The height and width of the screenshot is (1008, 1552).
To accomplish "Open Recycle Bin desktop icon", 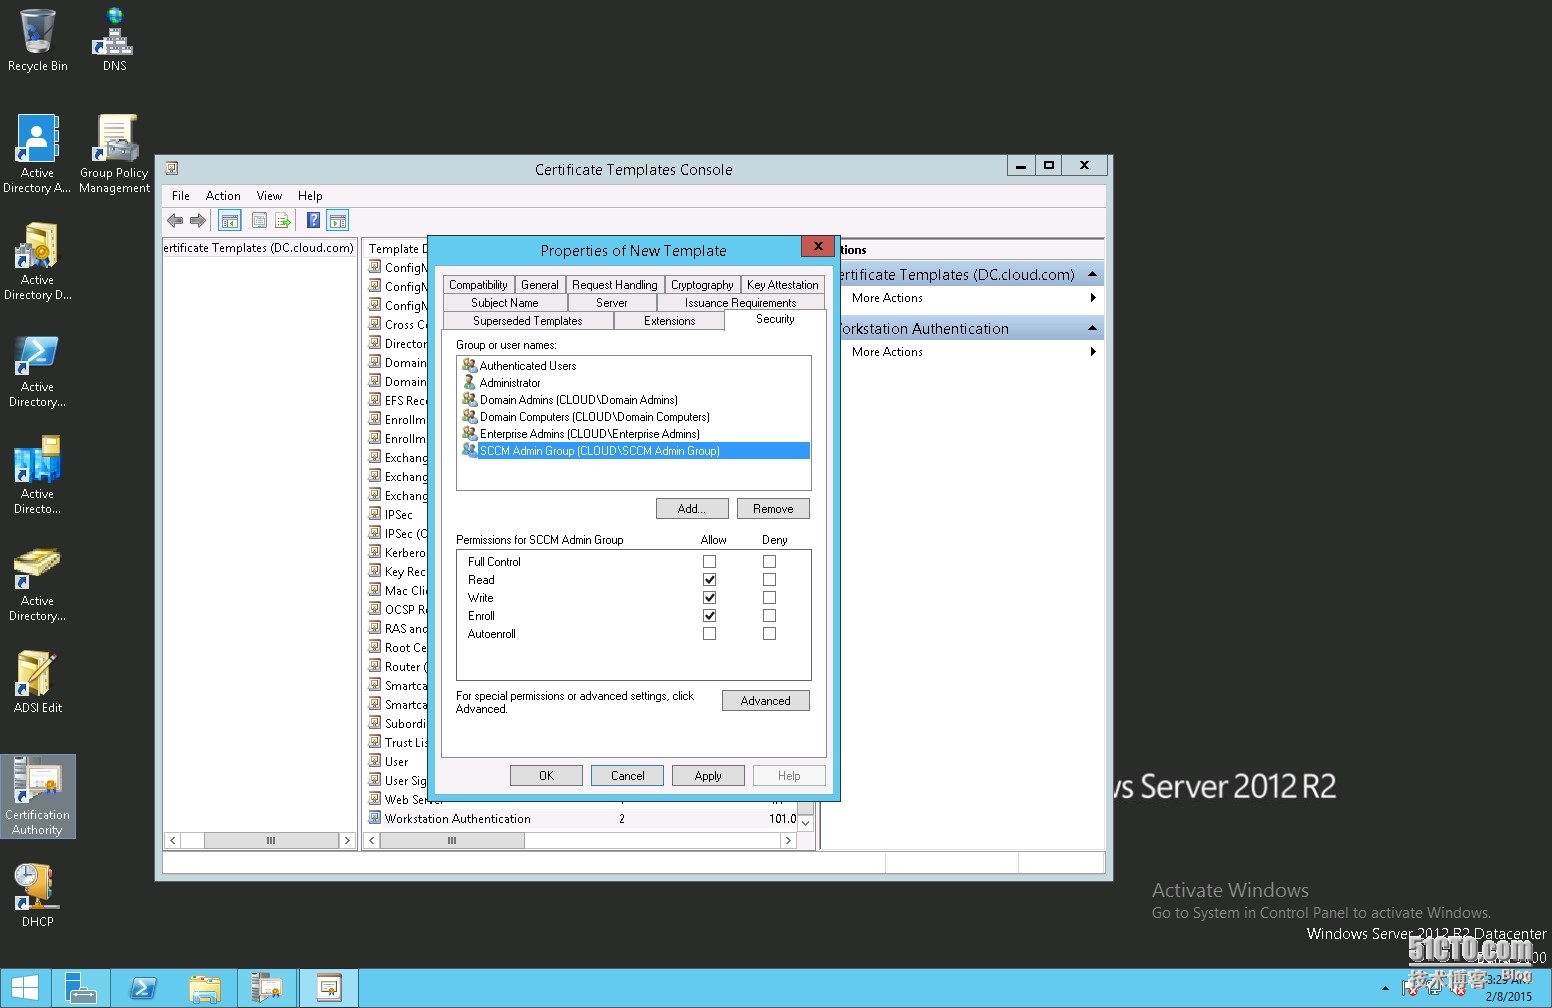I will 38,41.
